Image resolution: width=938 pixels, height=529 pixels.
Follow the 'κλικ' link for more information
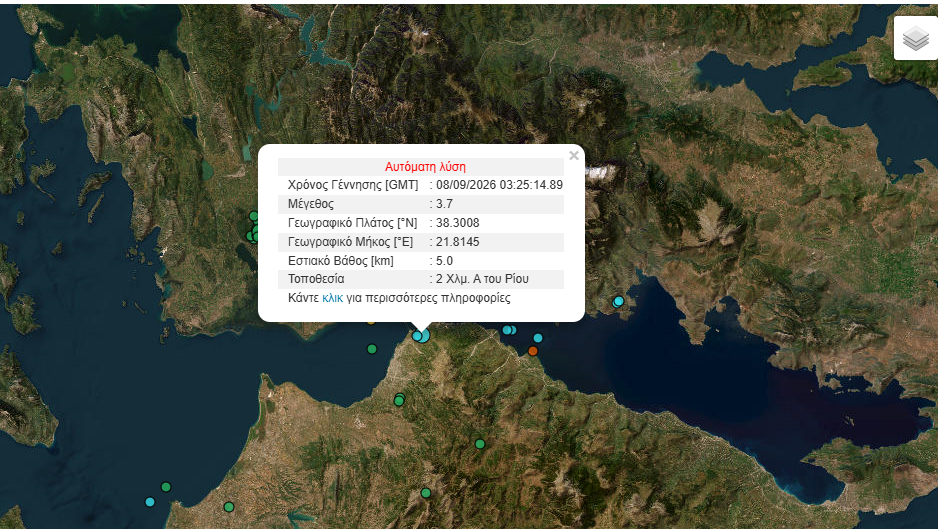(x=332, y=298)
